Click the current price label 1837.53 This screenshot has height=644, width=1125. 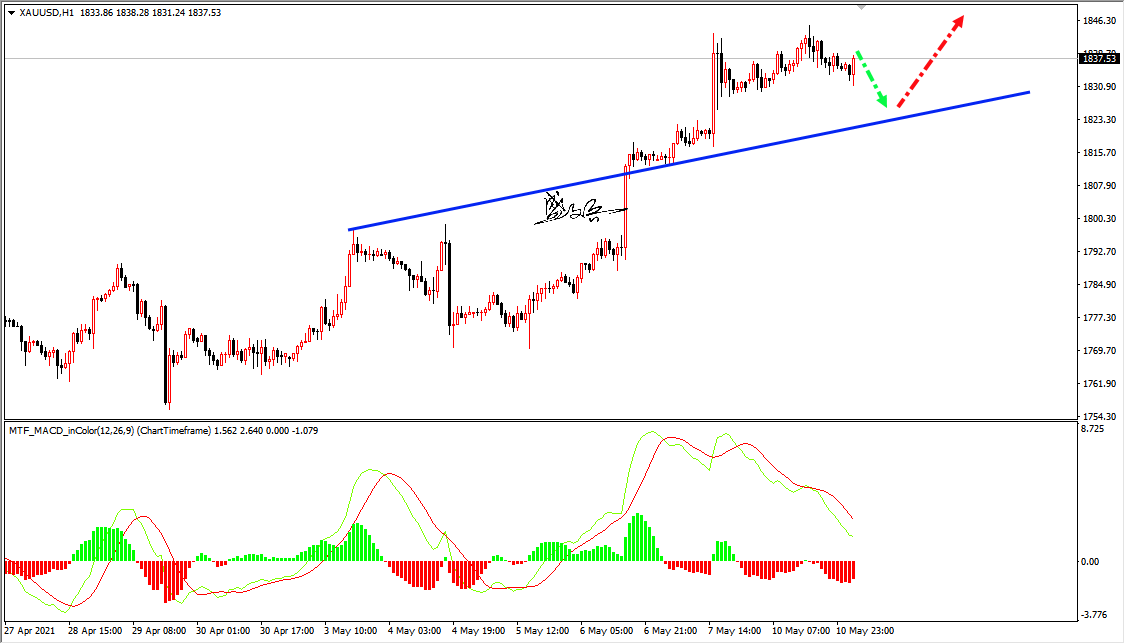click(x=1099, y=59)
